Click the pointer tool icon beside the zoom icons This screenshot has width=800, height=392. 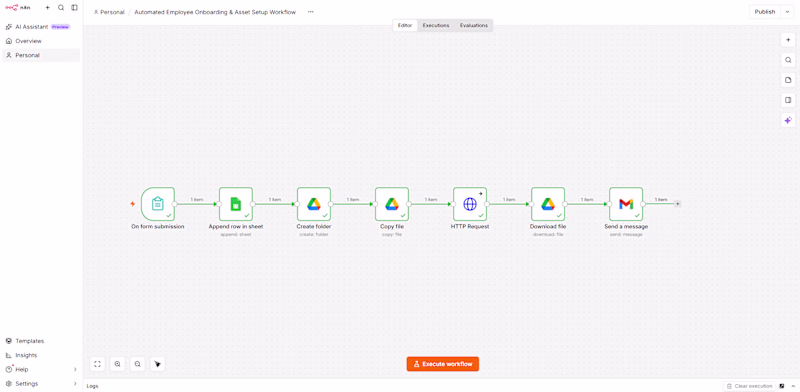(x=157, y=364)
